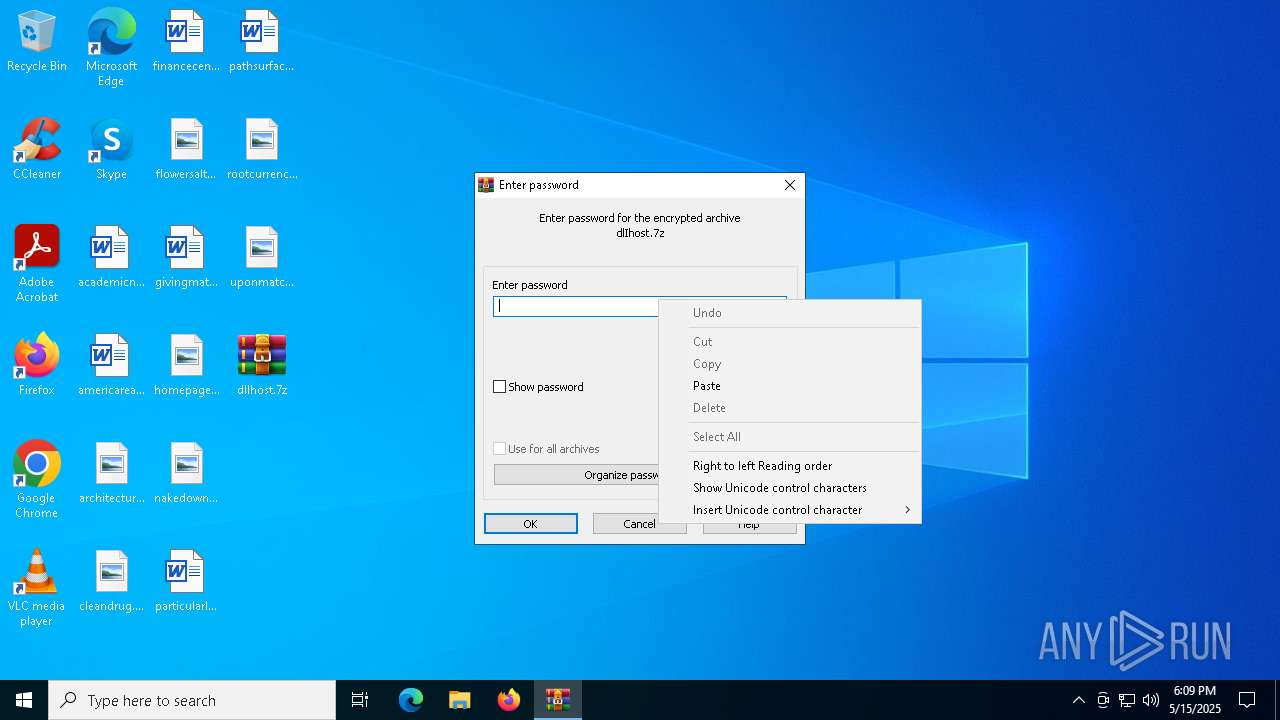Select the americarea... Word document icon
The image size is (1280, 720).
[111, 366]
